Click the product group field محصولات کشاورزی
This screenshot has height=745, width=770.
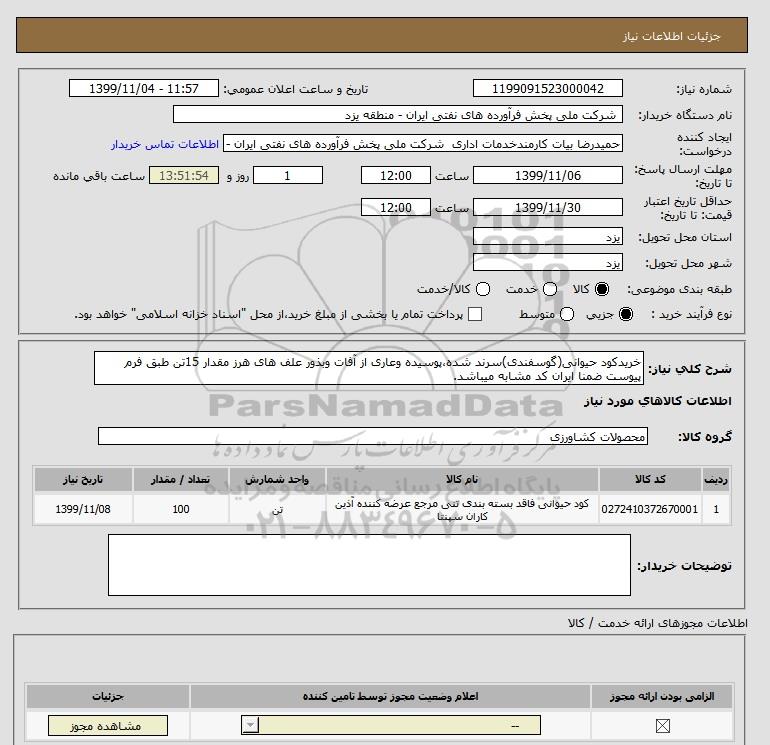tap(373, 436)
